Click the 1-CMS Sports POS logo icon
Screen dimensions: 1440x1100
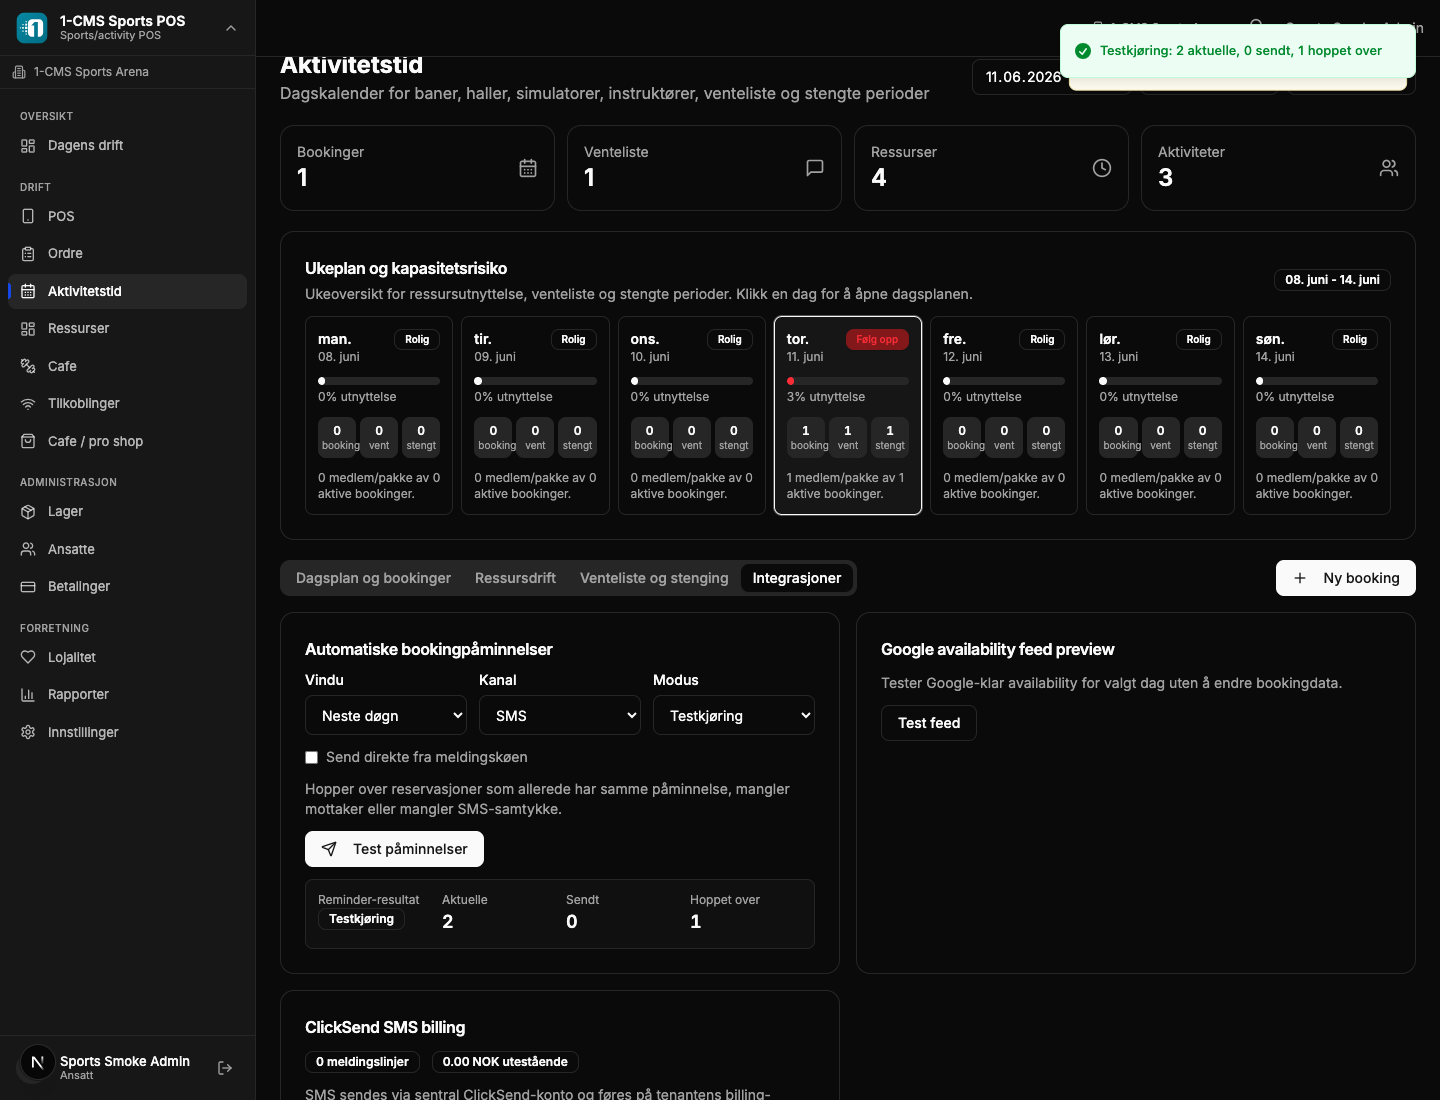pos(32,28)
